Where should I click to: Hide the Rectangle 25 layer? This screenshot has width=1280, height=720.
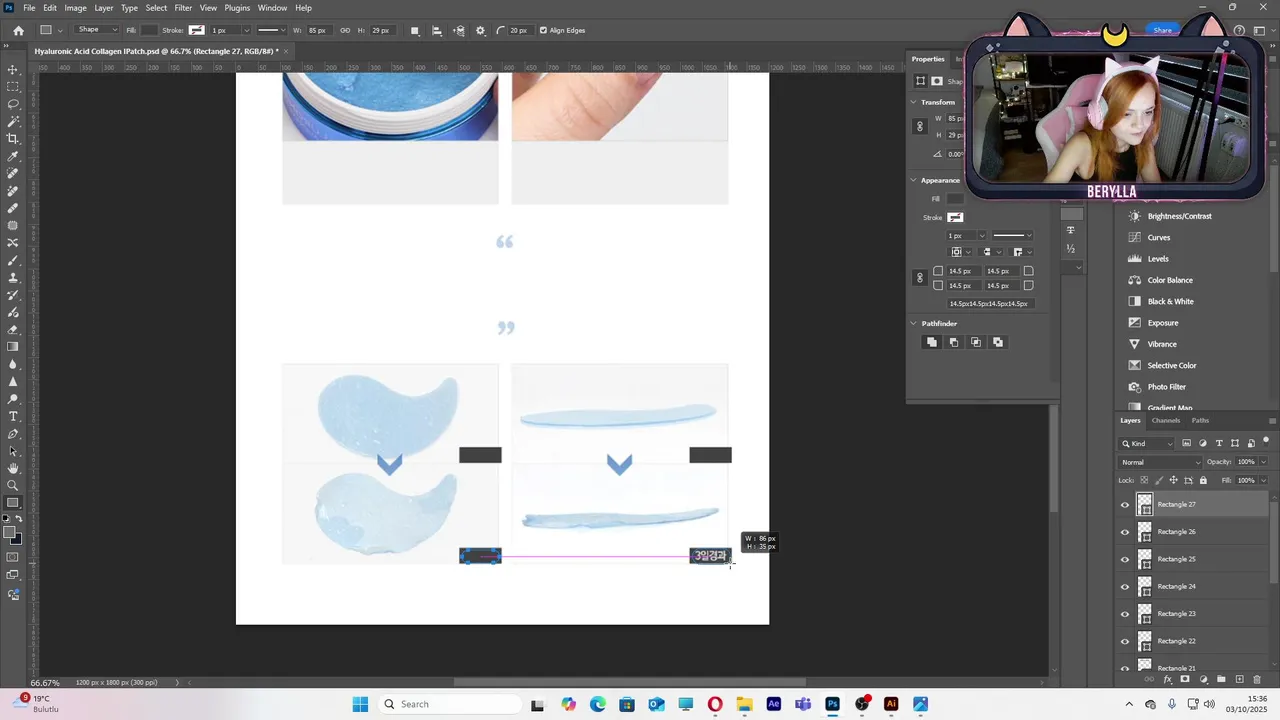click(x=1125, y=559)
